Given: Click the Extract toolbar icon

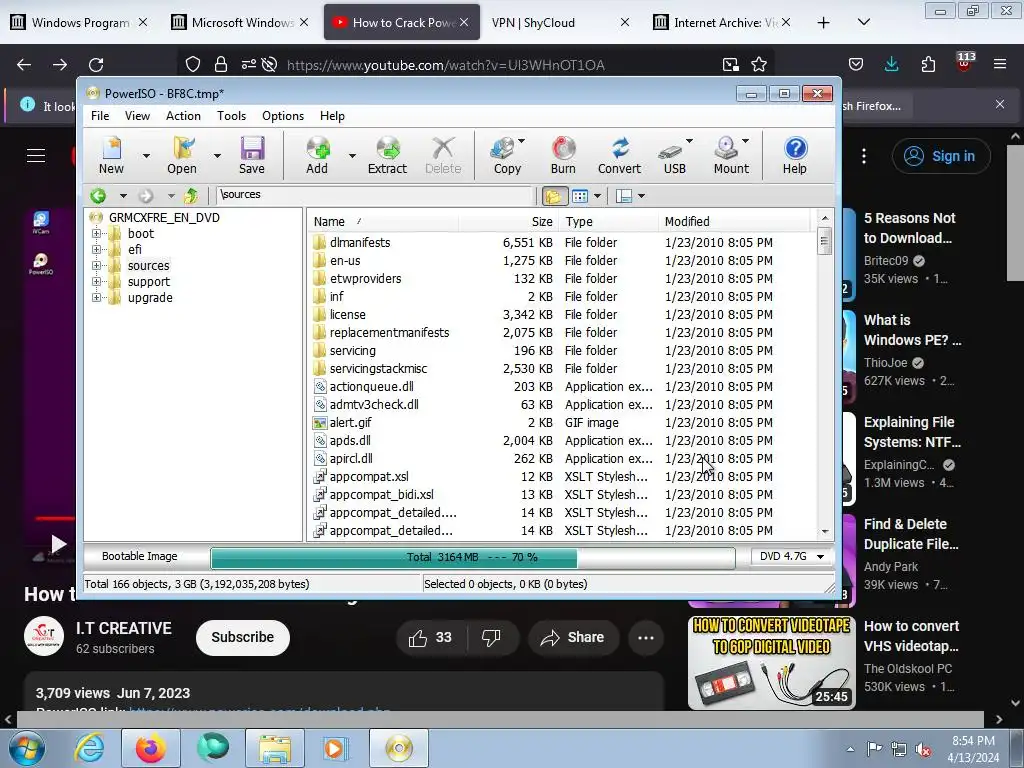Looking at the screenshot, I should 387,148.
